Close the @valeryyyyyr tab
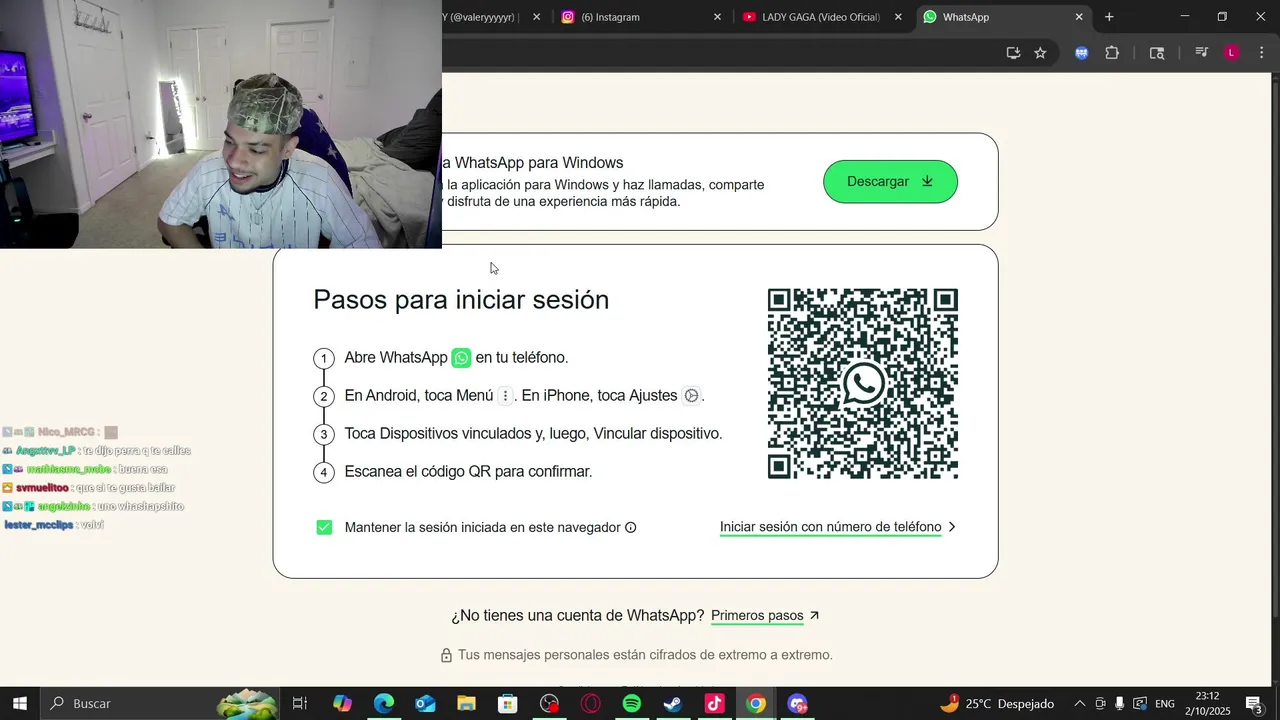This screenshot has width=1280, height=720. point(536,17)
